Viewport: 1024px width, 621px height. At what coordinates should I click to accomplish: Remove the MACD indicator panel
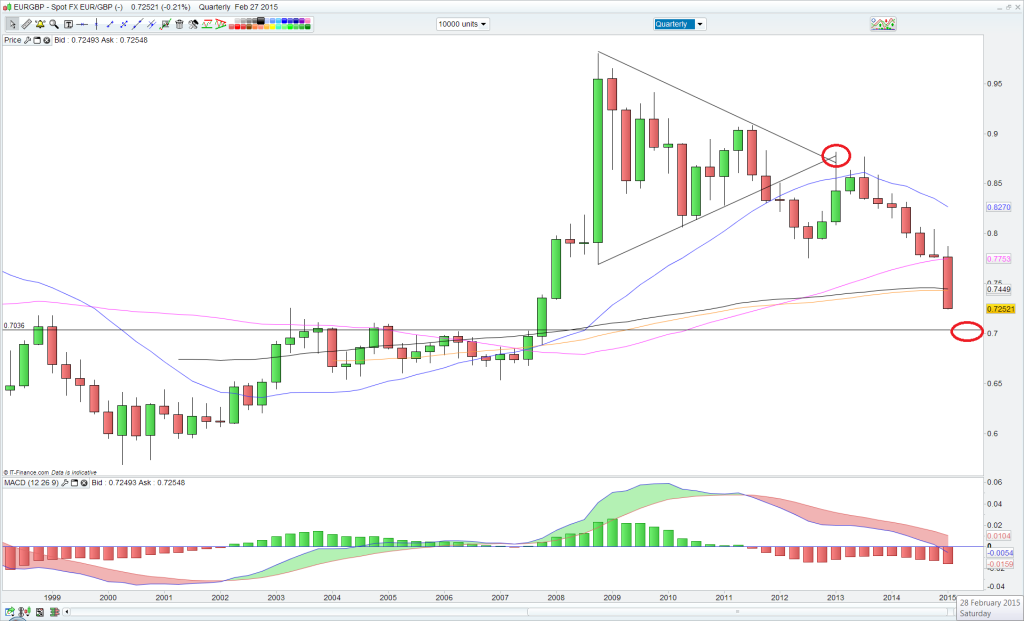(x=84, y=483)
